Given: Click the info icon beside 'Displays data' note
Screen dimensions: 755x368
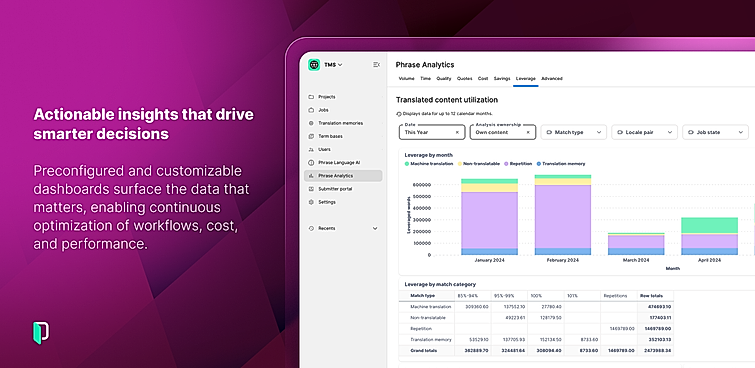Looking at the screenshot, I should tap(399, 114).
